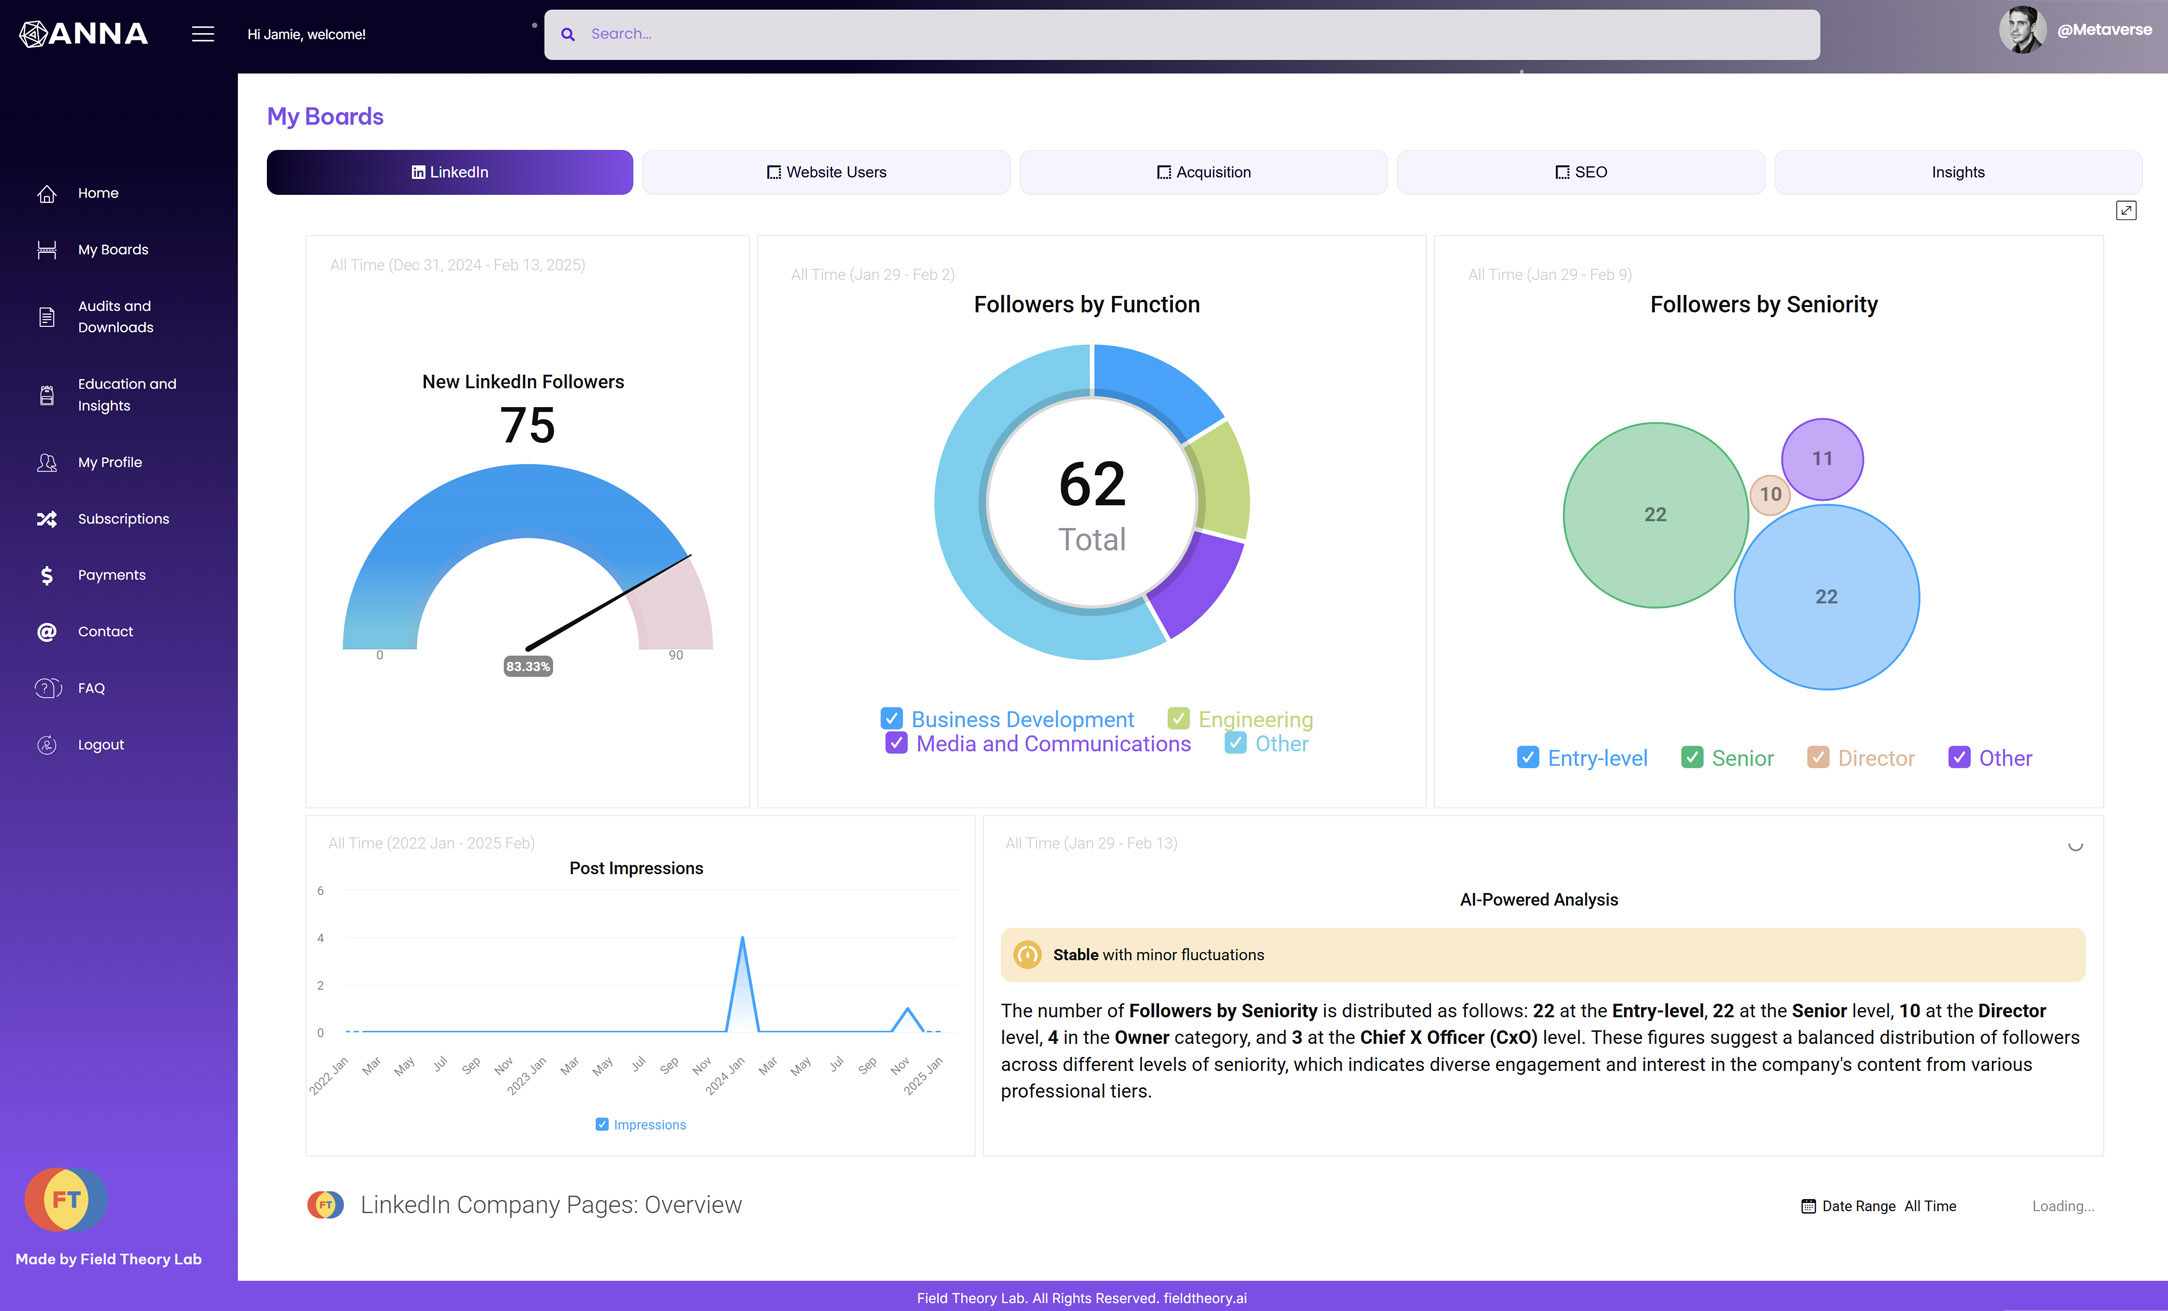The image size is (2168, 1311).
Task: Uncheck Media and Communications legend checkbox
Action: pos(896,744)
